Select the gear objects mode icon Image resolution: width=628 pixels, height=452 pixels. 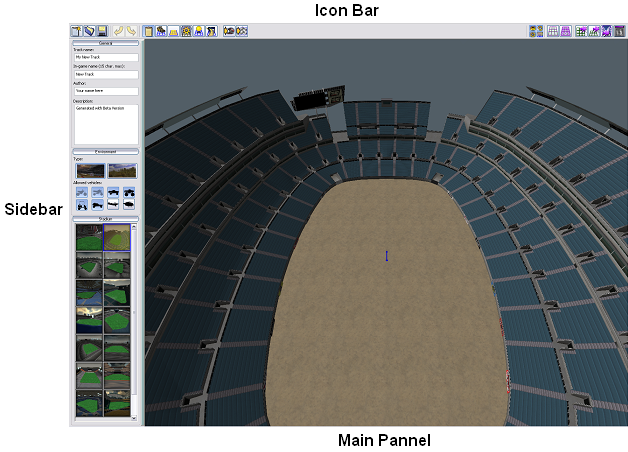click(186, 31)
